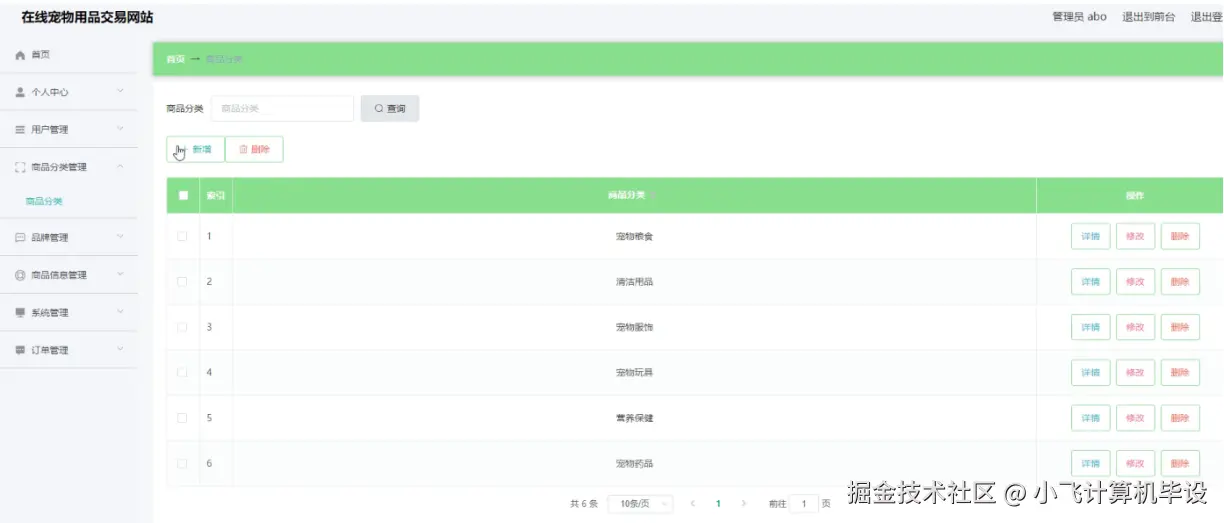Toggle the select-all checkbox in table header
The width and height of the screenshot is (1224, 523).
pos(183,195)
